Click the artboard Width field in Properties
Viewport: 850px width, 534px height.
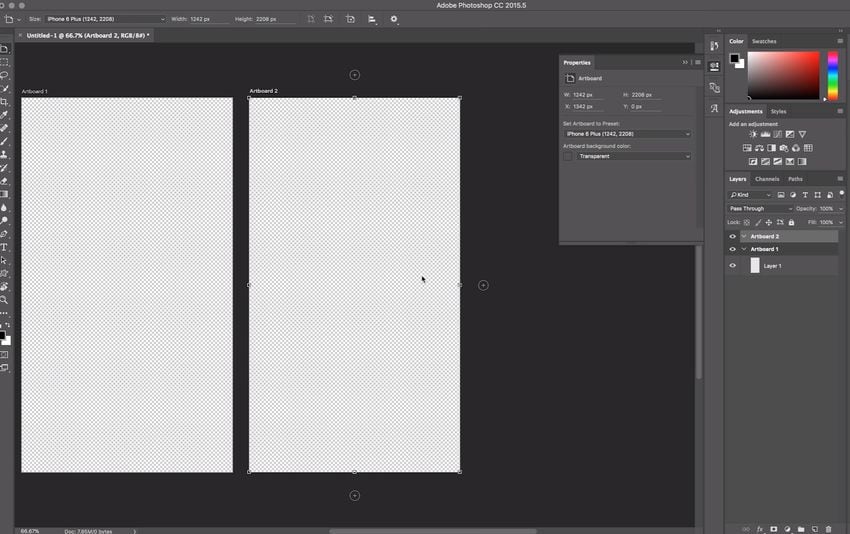588,95
